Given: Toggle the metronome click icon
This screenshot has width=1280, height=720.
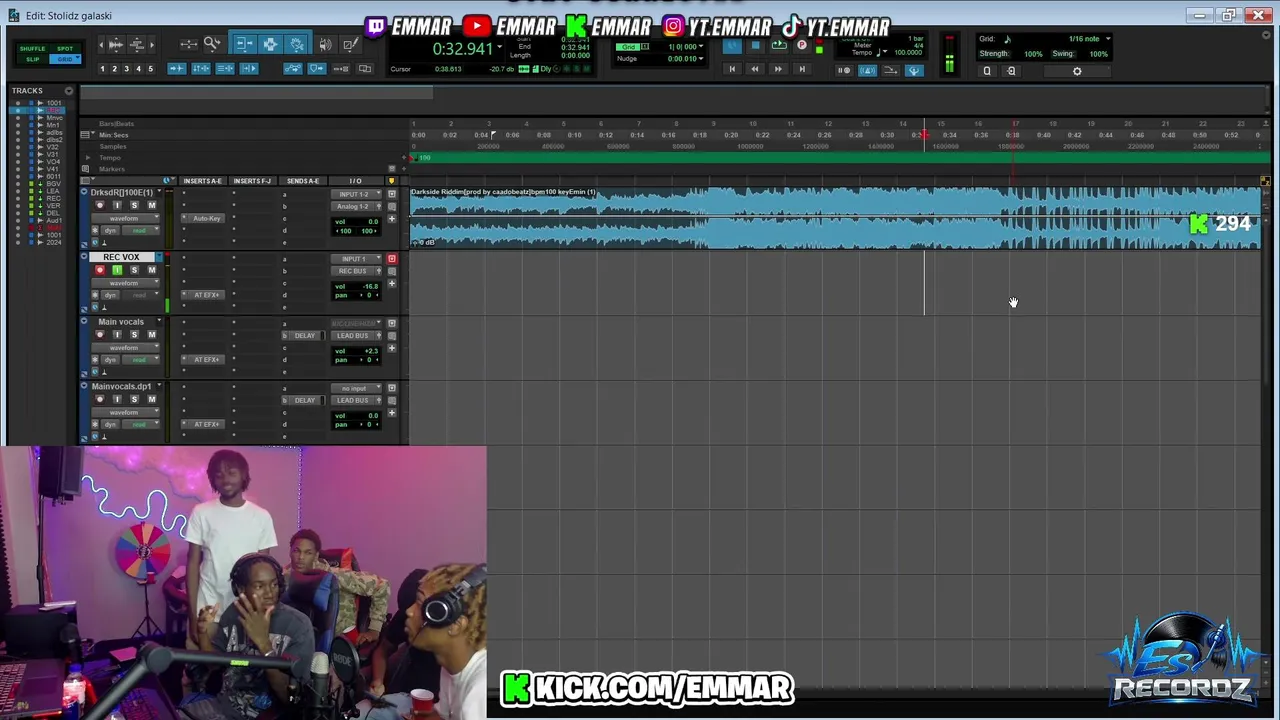Looking at the screenshot, I should (868, 70).
